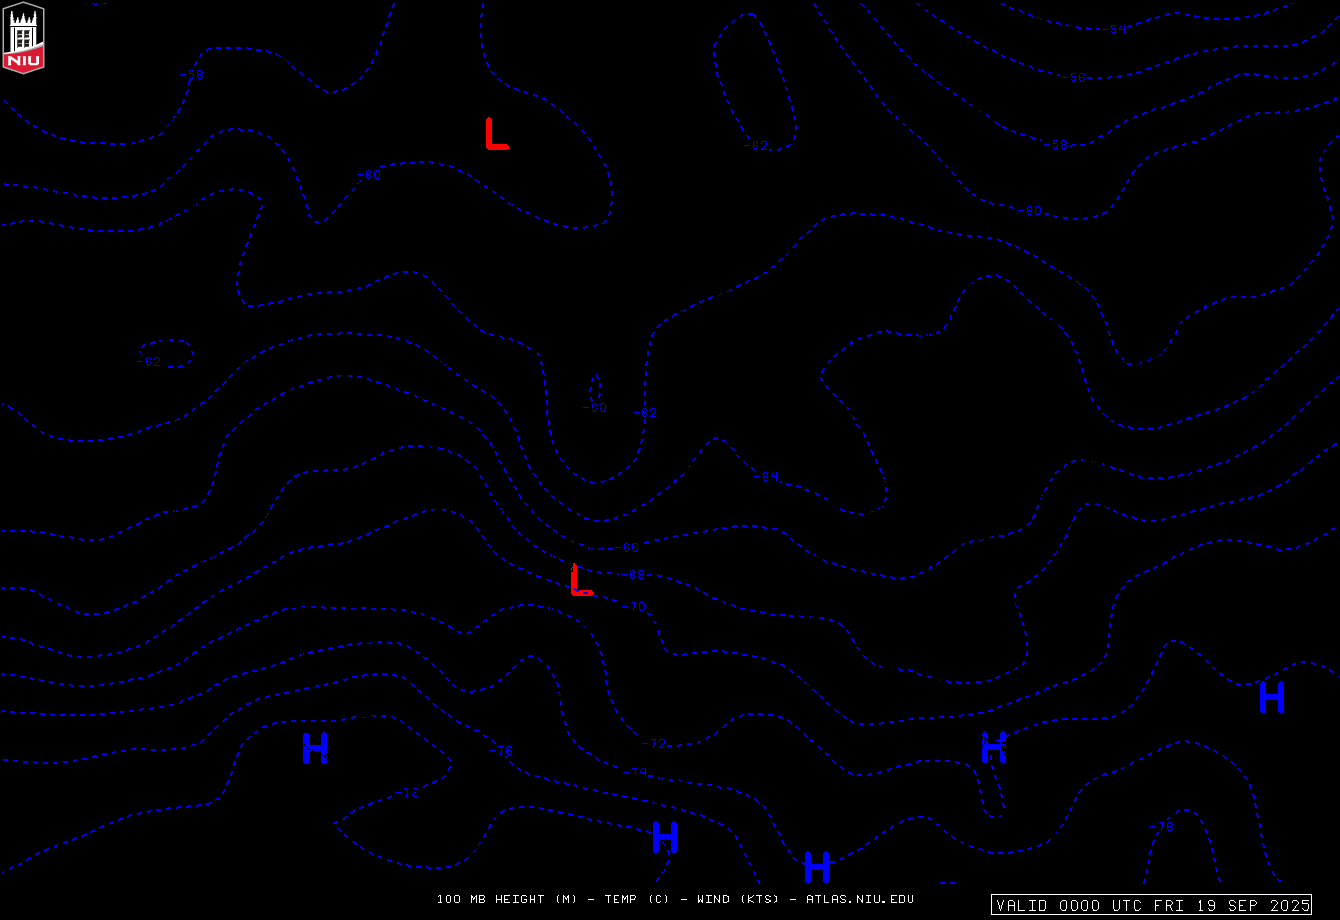
Task: Select the bottommost blue H marker
Action: coord(817,866)
